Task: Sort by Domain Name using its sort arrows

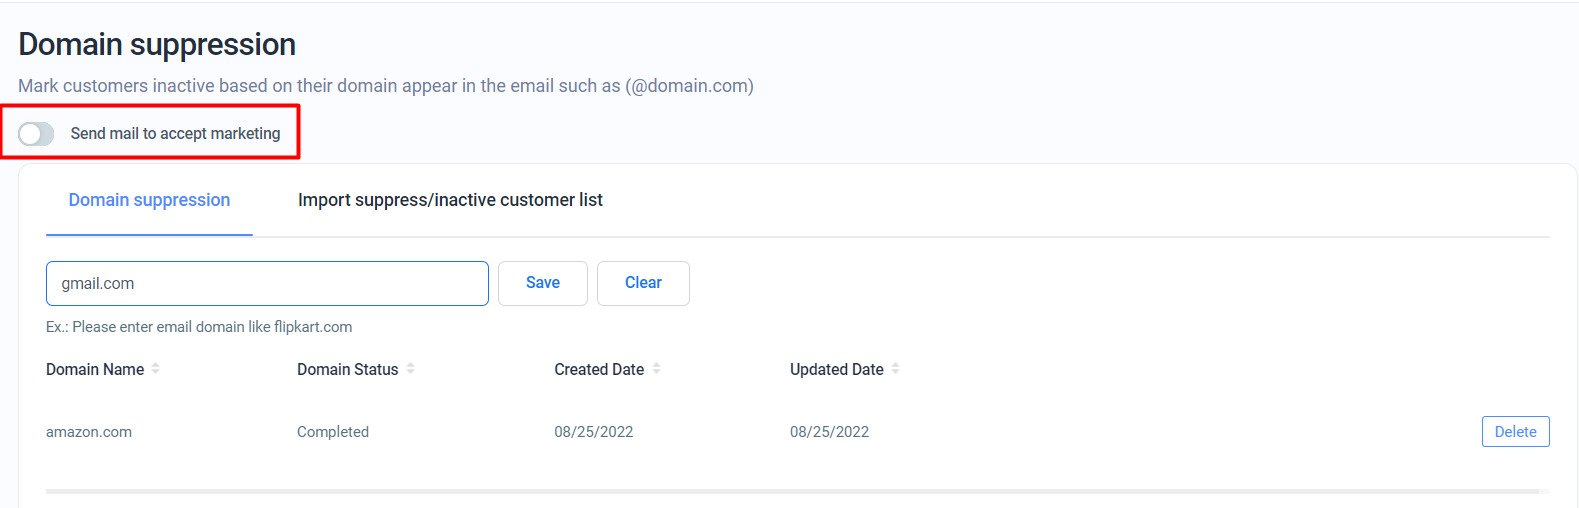Action: click(156, 369)
